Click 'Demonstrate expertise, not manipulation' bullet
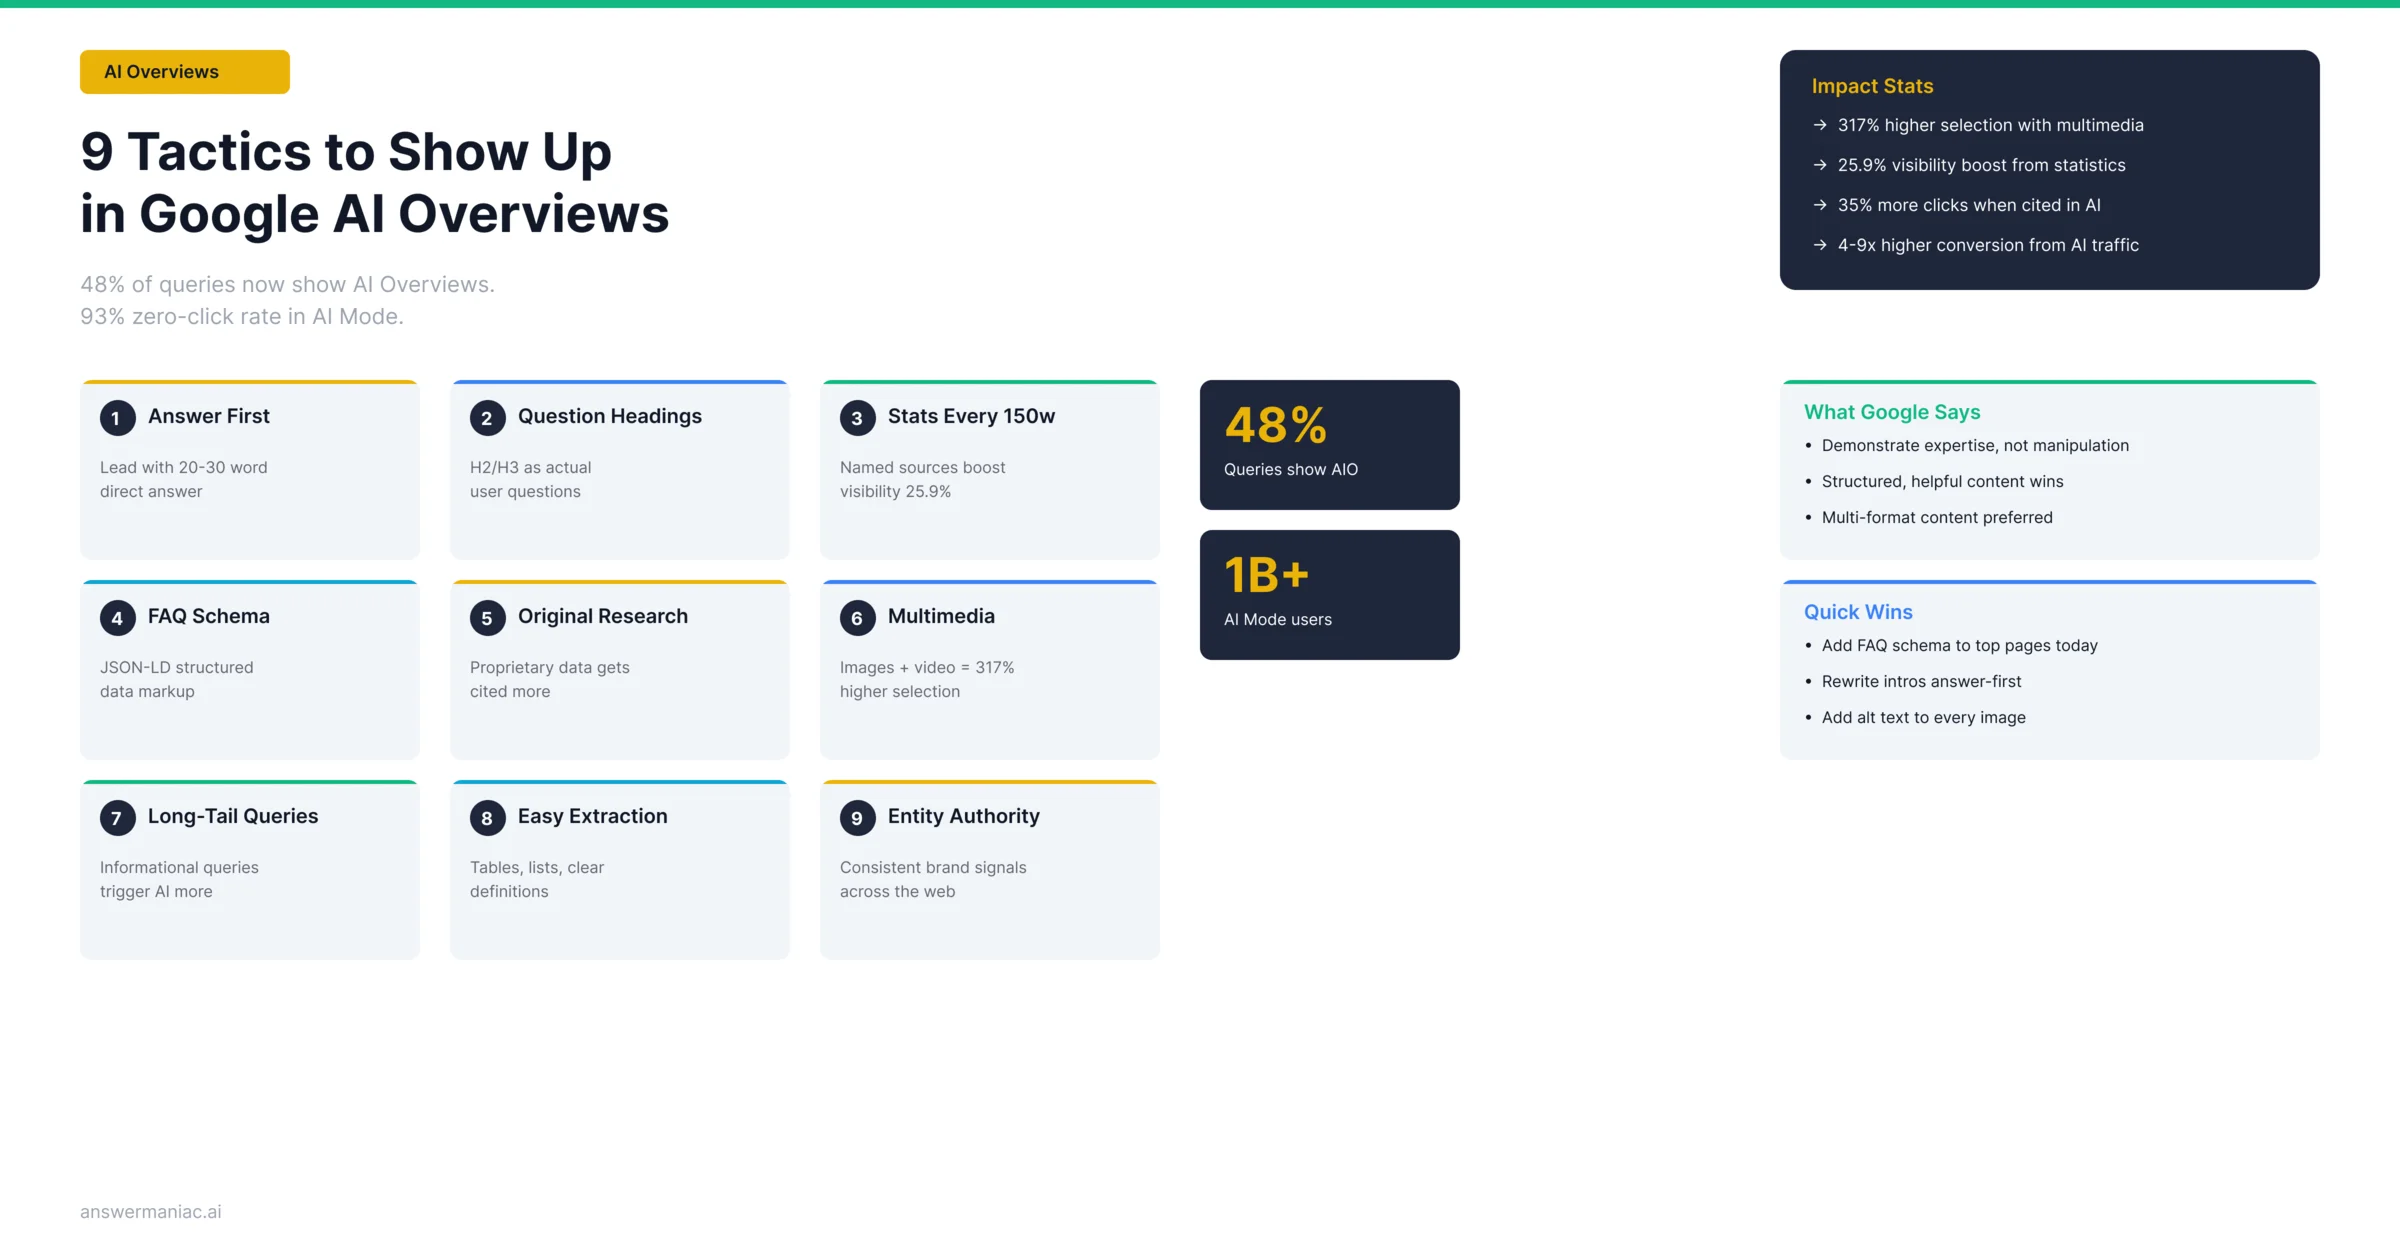The image size is (2400, 1260). coord(1975,446)
